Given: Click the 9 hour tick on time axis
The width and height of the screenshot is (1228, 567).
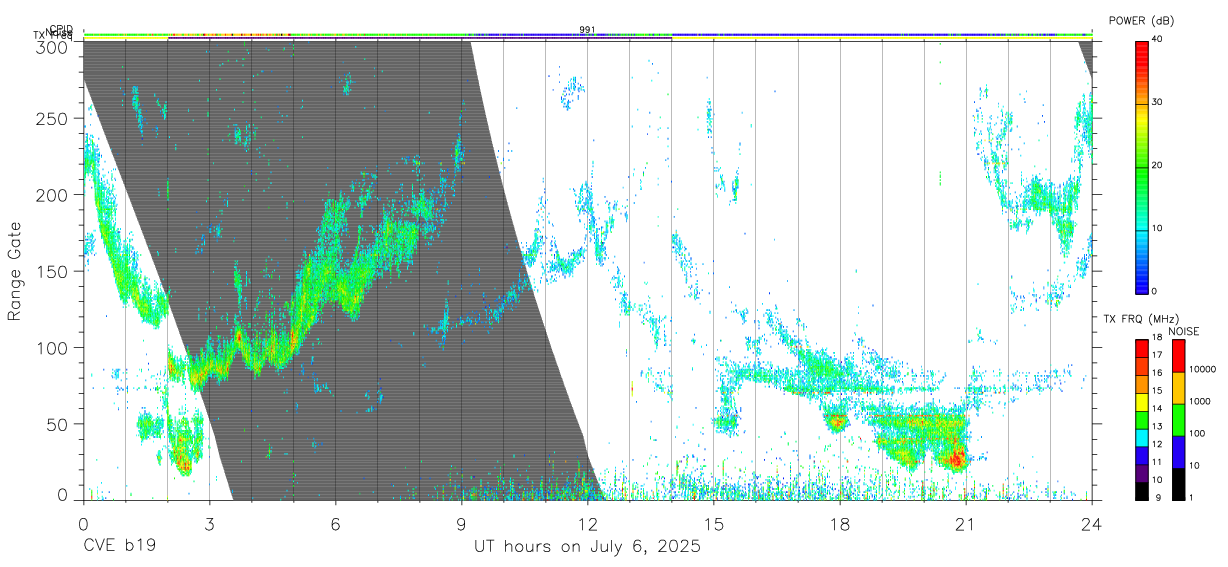Looking at the screenshot, I should coord(461,523).
